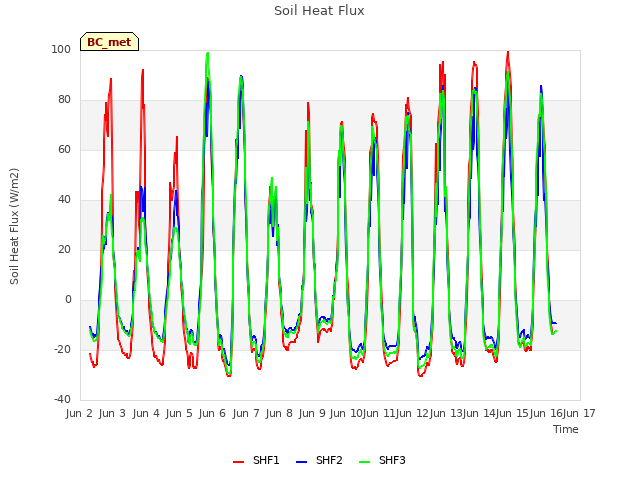
Task: Toggle SHF1 series via legend label
Action: pyautogui.click(x=266, y=460)
